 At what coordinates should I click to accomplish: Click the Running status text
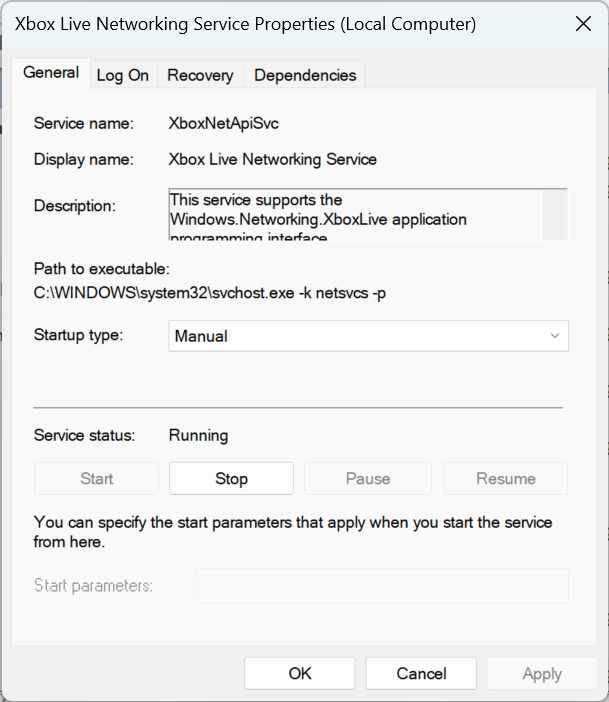[x=198, y=435]
